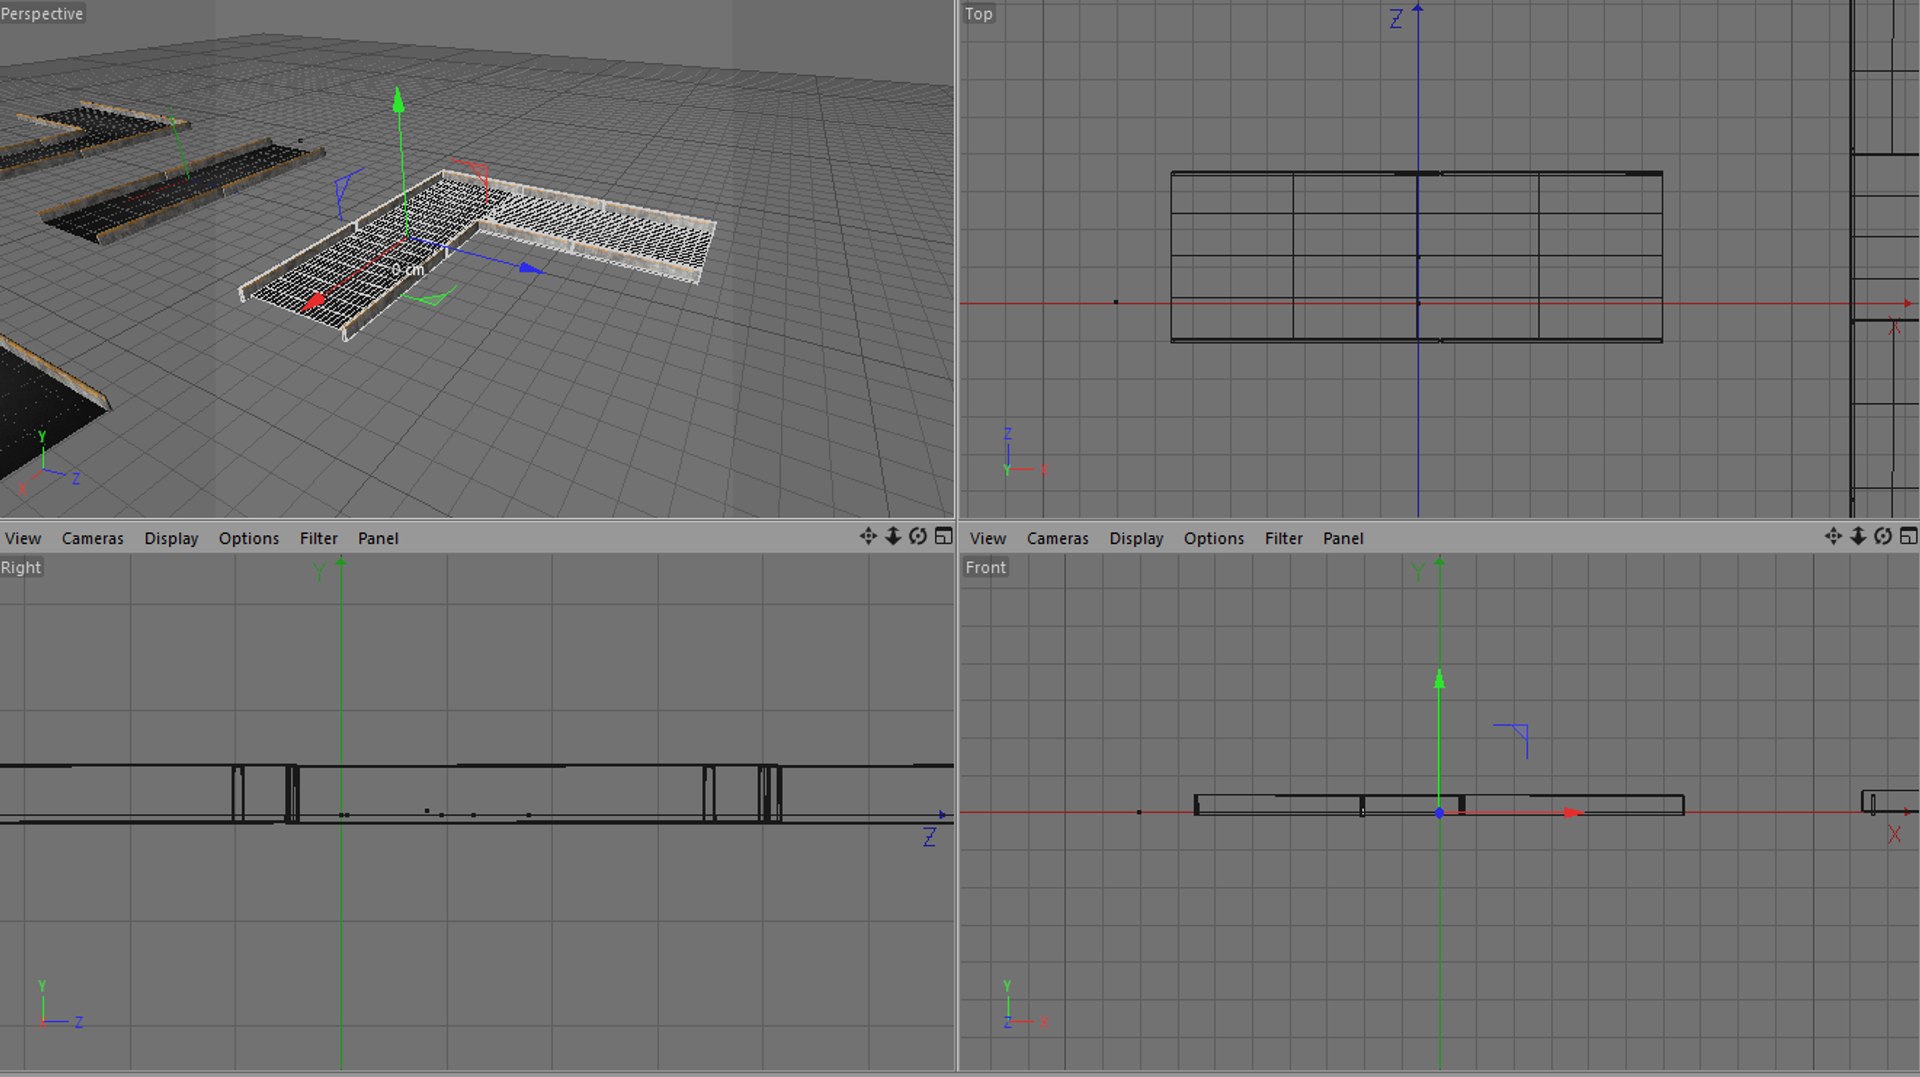The image size is (1920, 1077).
Task: Click the green plane handle in the Perspective view
Action: (433, 297)
